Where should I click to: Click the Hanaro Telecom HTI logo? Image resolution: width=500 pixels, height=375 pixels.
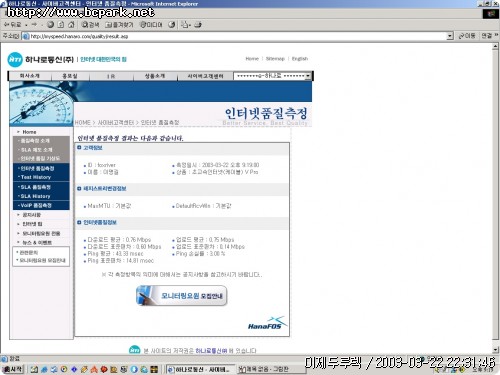pos(15,60)
